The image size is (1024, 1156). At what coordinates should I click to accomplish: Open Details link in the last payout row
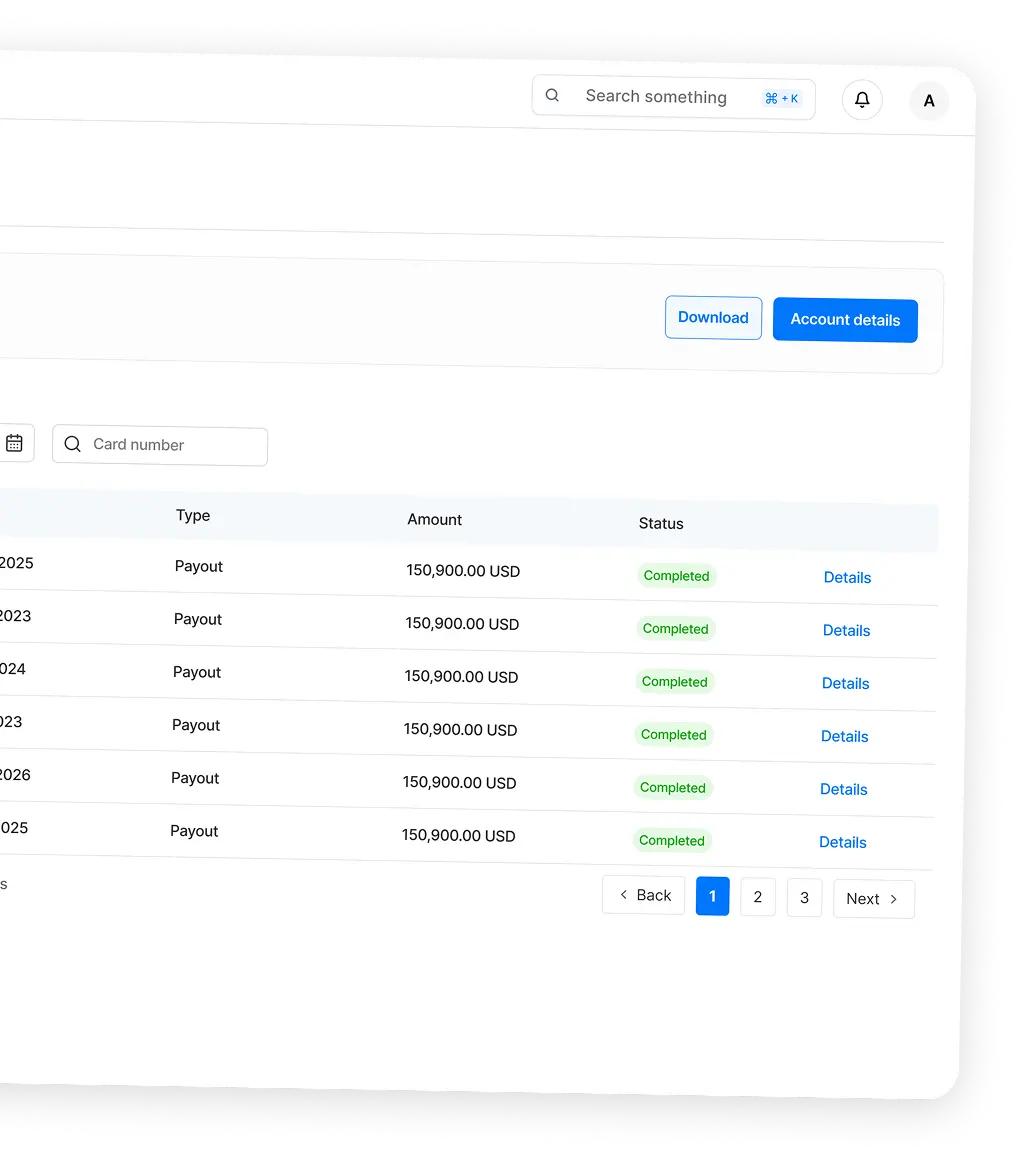pyautogui.click(x=842, y=842)
